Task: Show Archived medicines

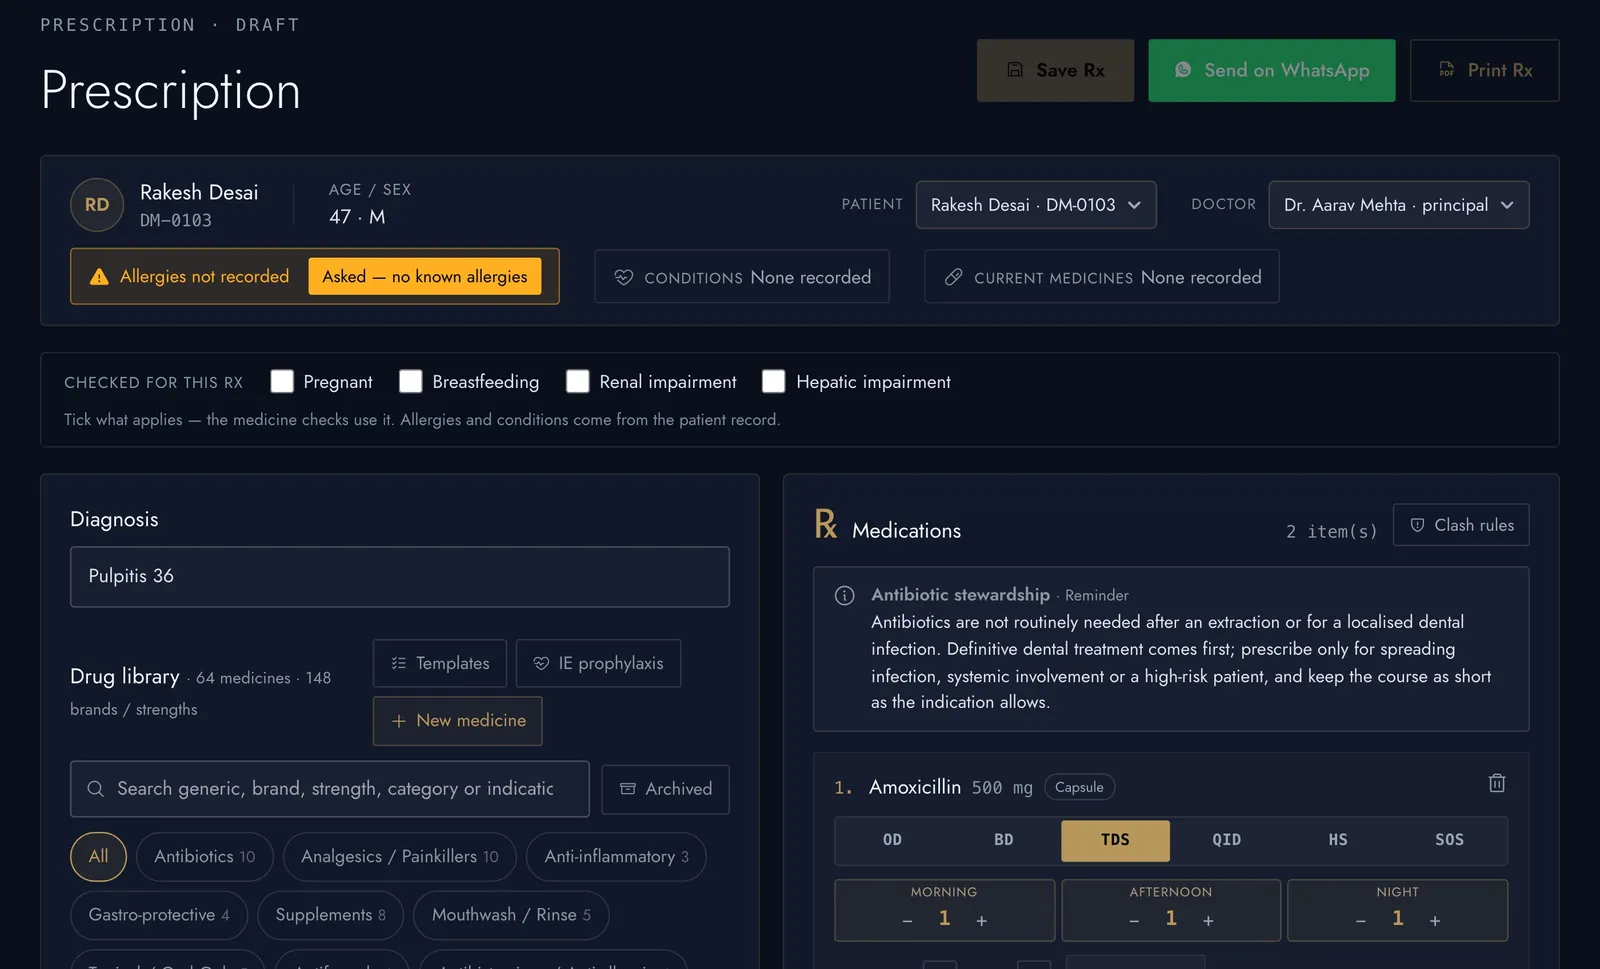Action: [x=666, y=789]
